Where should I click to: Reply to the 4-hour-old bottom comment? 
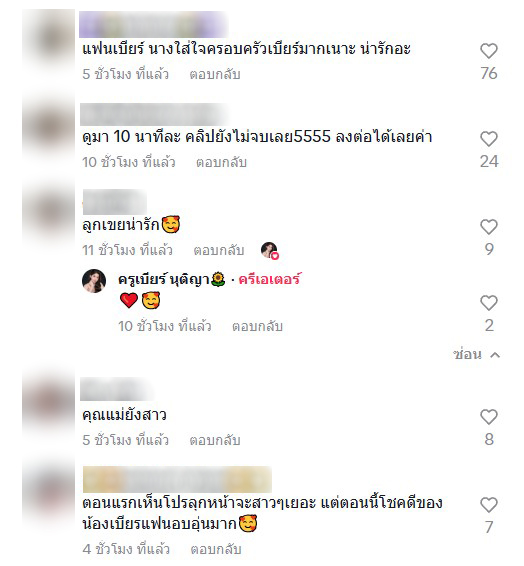coord(216,549)
